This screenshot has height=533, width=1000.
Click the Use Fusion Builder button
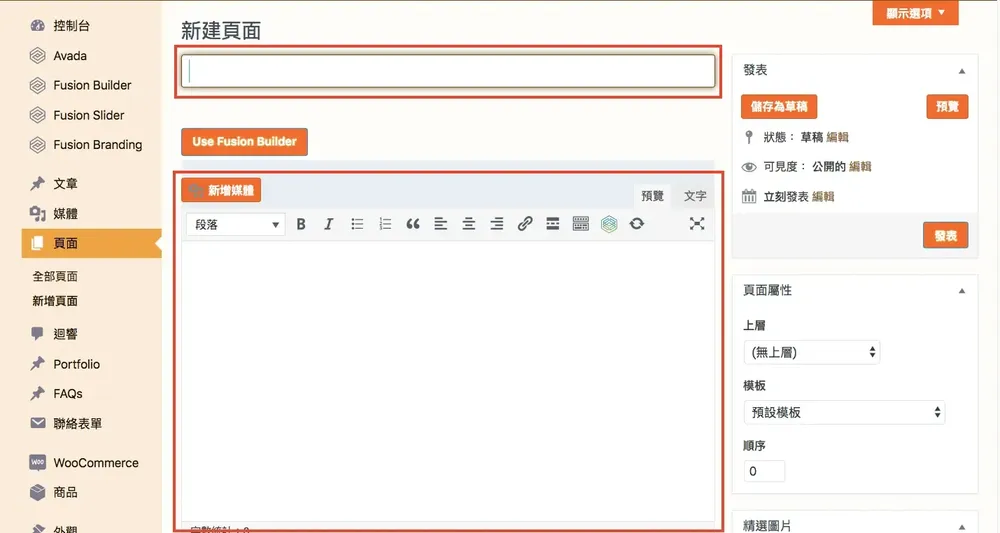[244, 142]
